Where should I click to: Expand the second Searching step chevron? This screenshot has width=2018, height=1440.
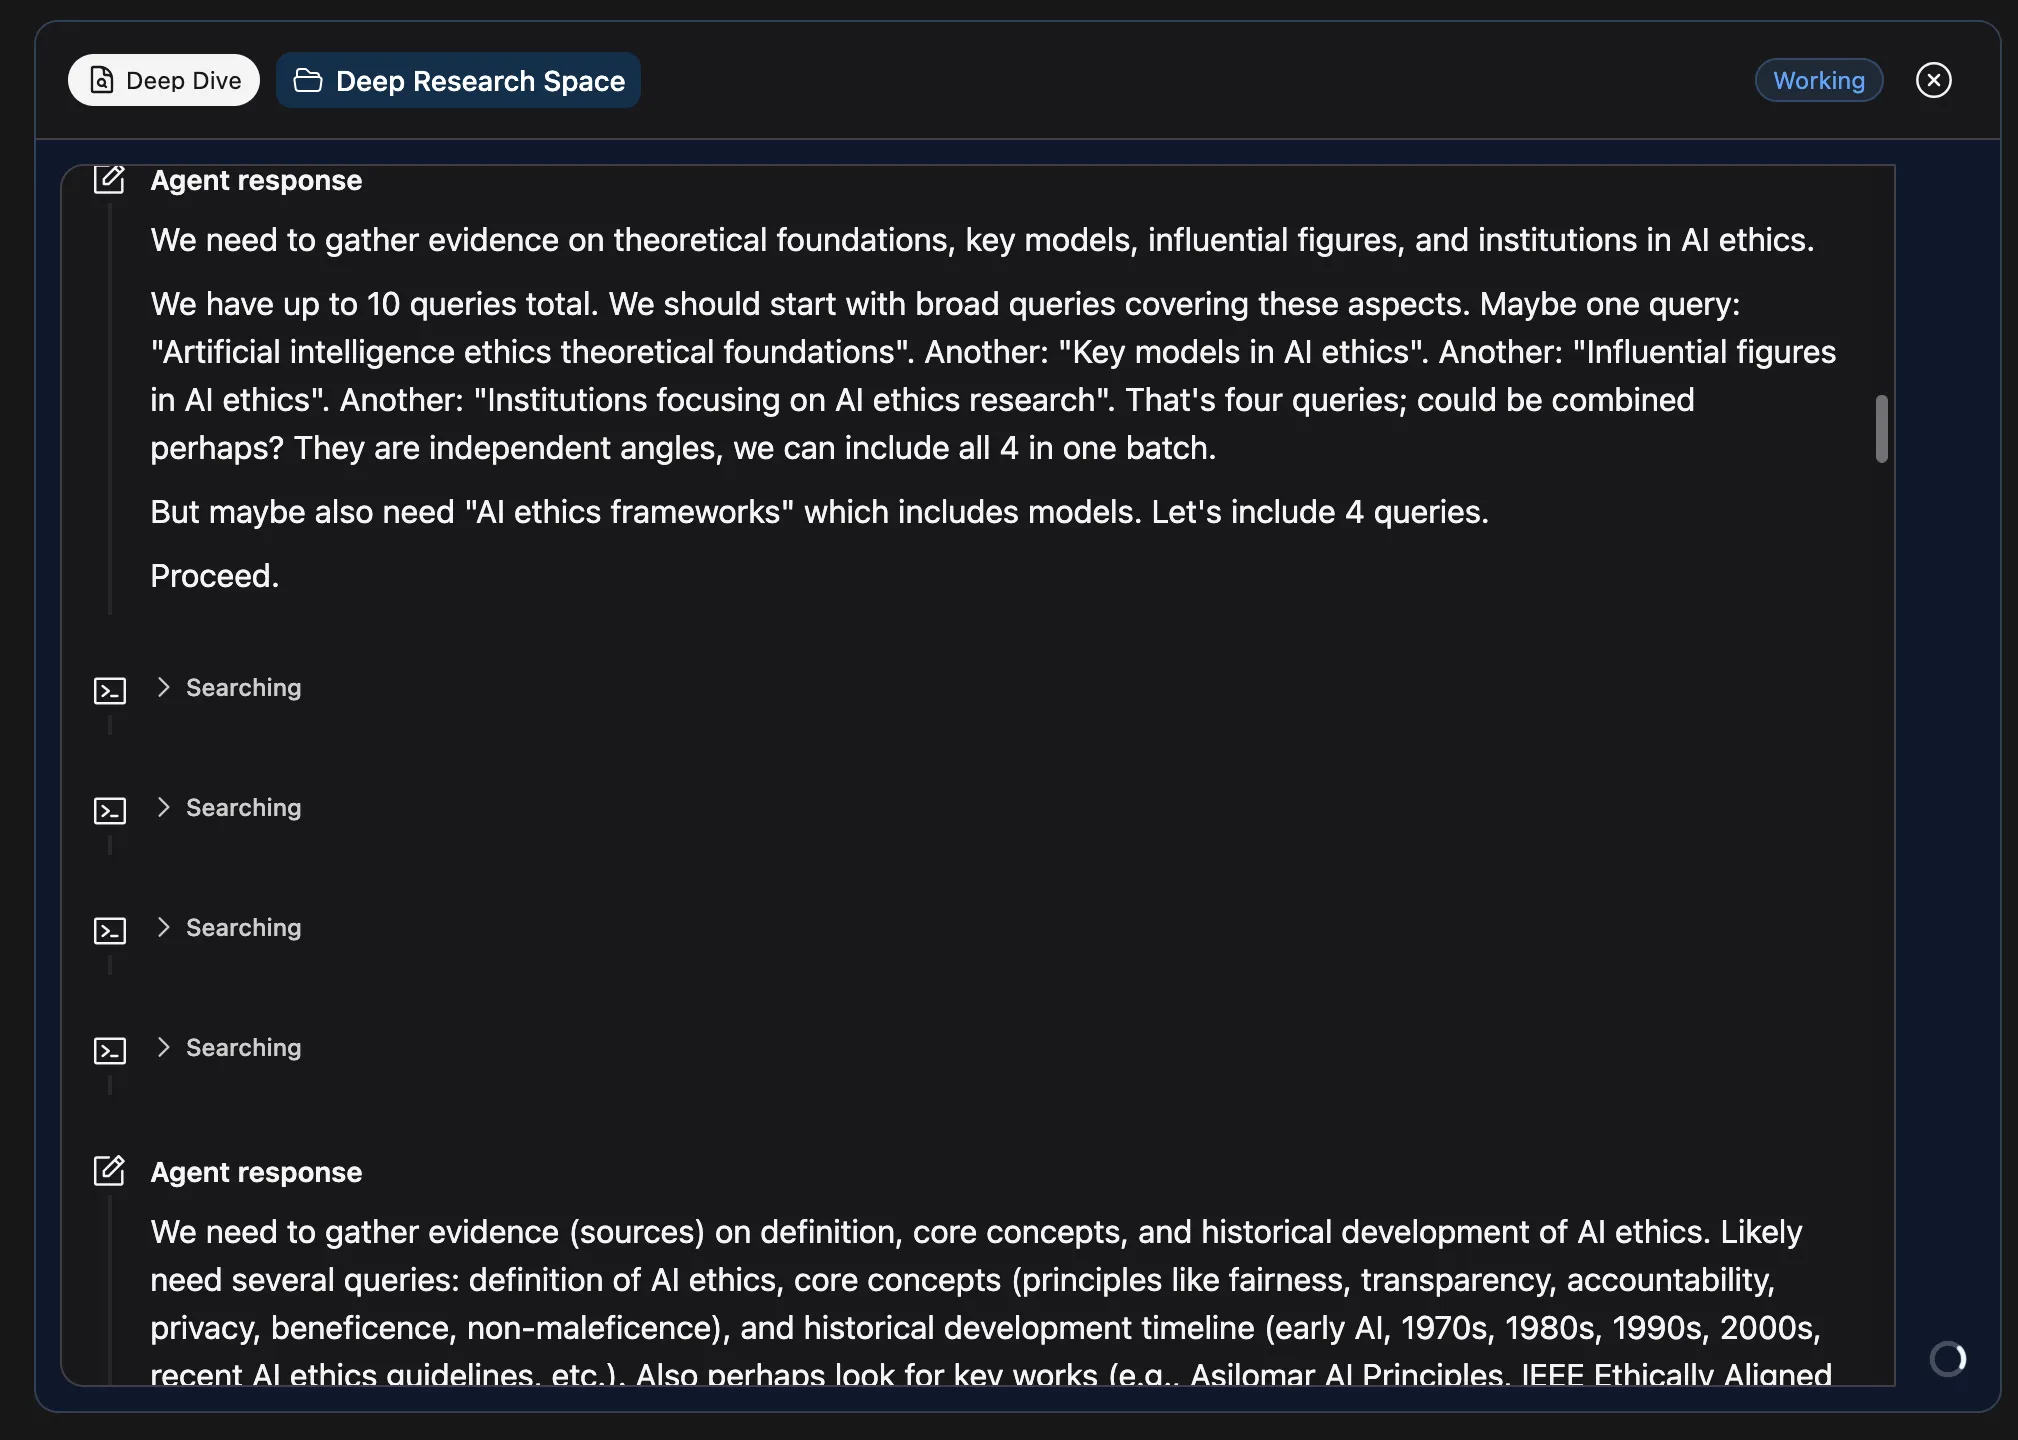click(164, 807)
